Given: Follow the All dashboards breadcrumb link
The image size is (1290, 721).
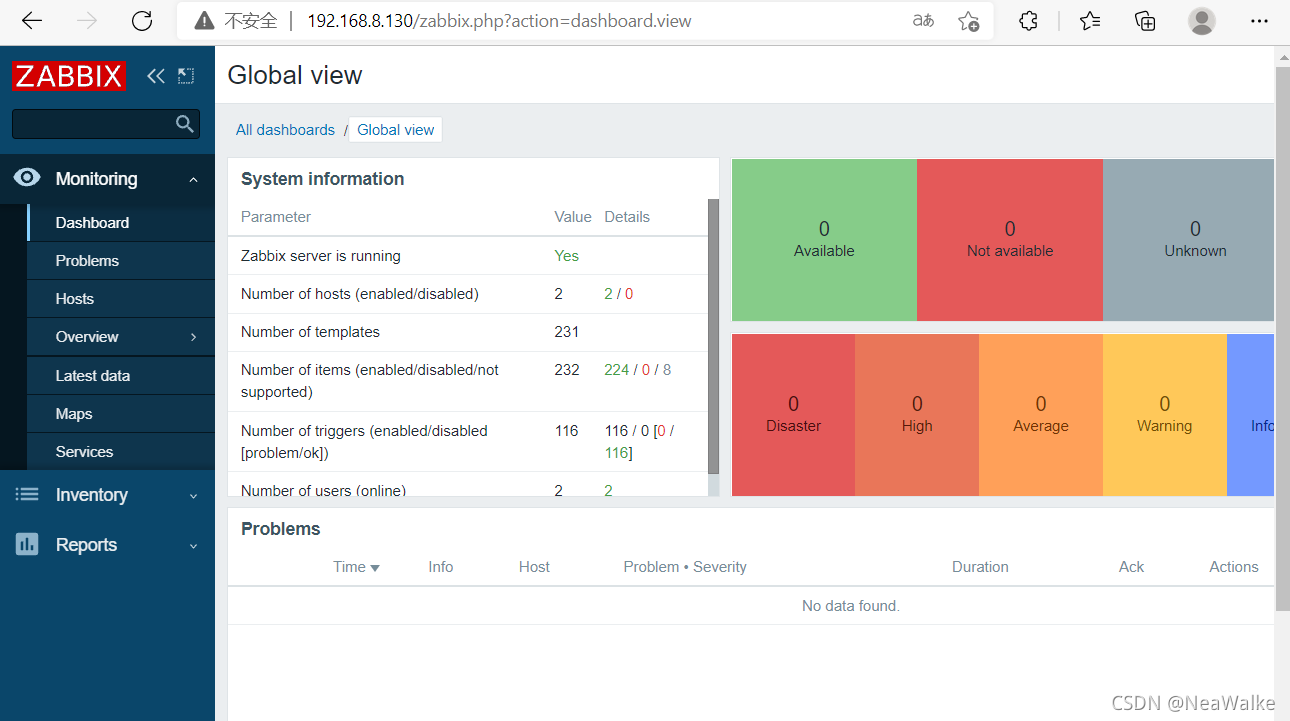Looking at the screenshot, I should tap(285, 130).
